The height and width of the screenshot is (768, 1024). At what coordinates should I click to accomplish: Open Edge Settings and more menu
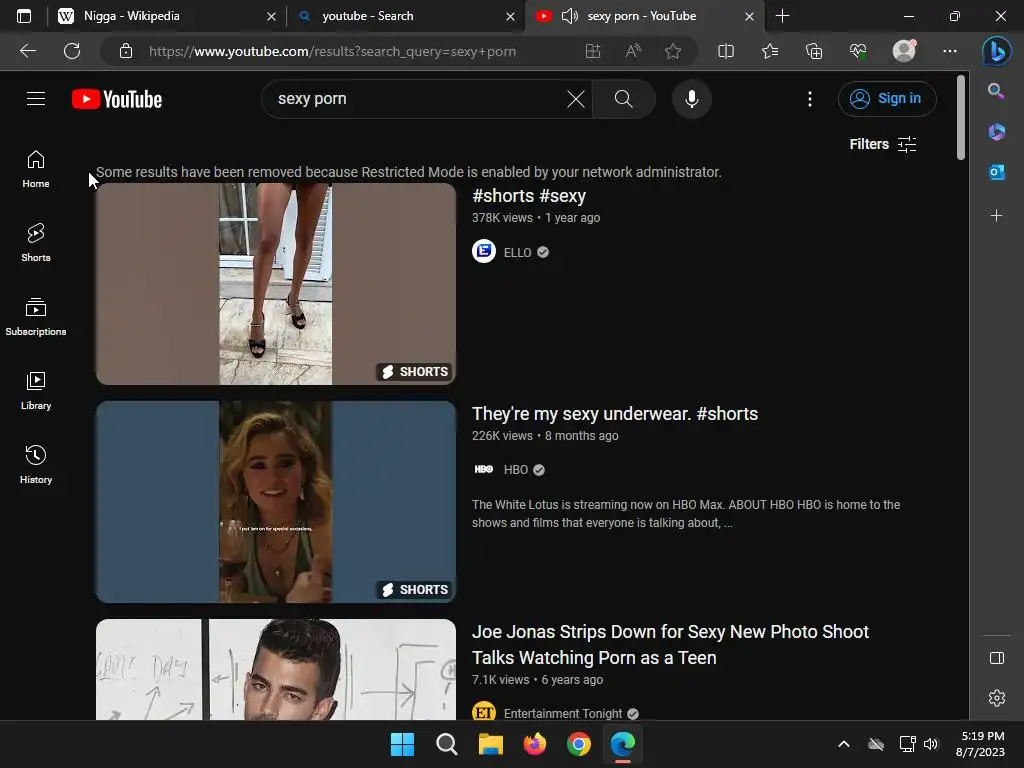(950, 51)
